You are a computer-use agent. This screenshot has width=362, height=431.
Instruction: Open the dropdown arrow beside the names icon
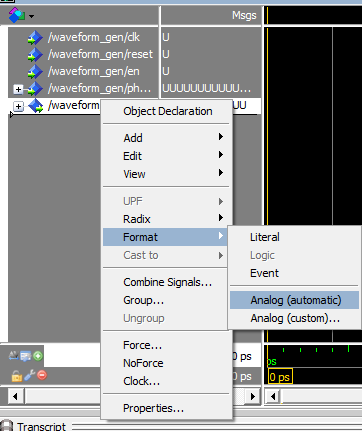pos(31,16)
